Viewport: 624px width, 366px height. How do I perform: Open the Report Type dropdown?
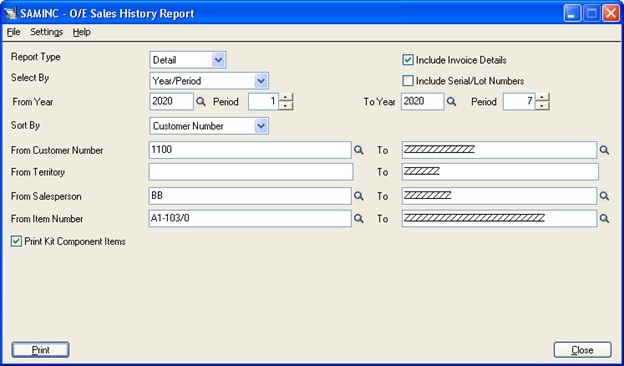(218, 60)
